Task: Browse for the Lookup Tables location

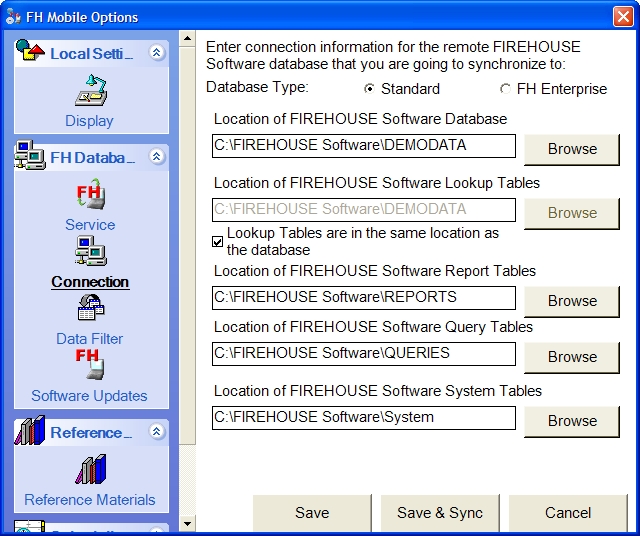Action: (572, 214)
